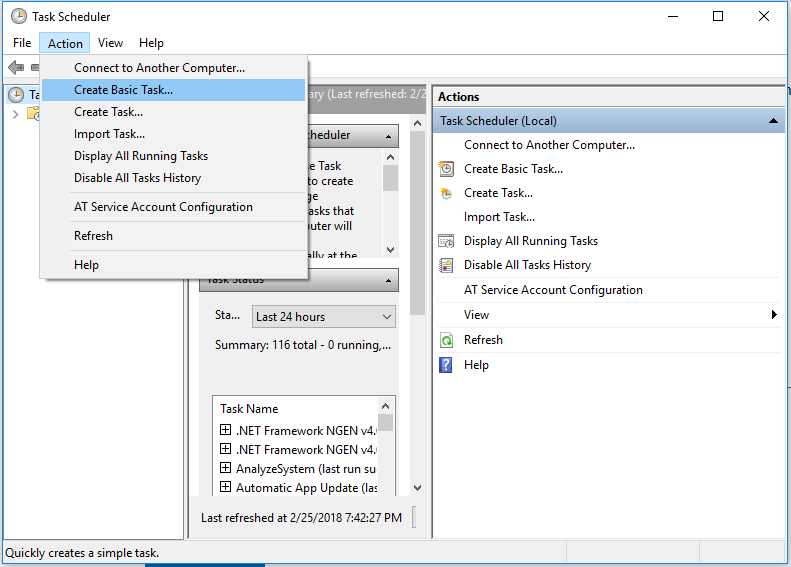Click the center pane scroll down arrow
Screen dimensions: 791x567
click(x=417, y=487)
